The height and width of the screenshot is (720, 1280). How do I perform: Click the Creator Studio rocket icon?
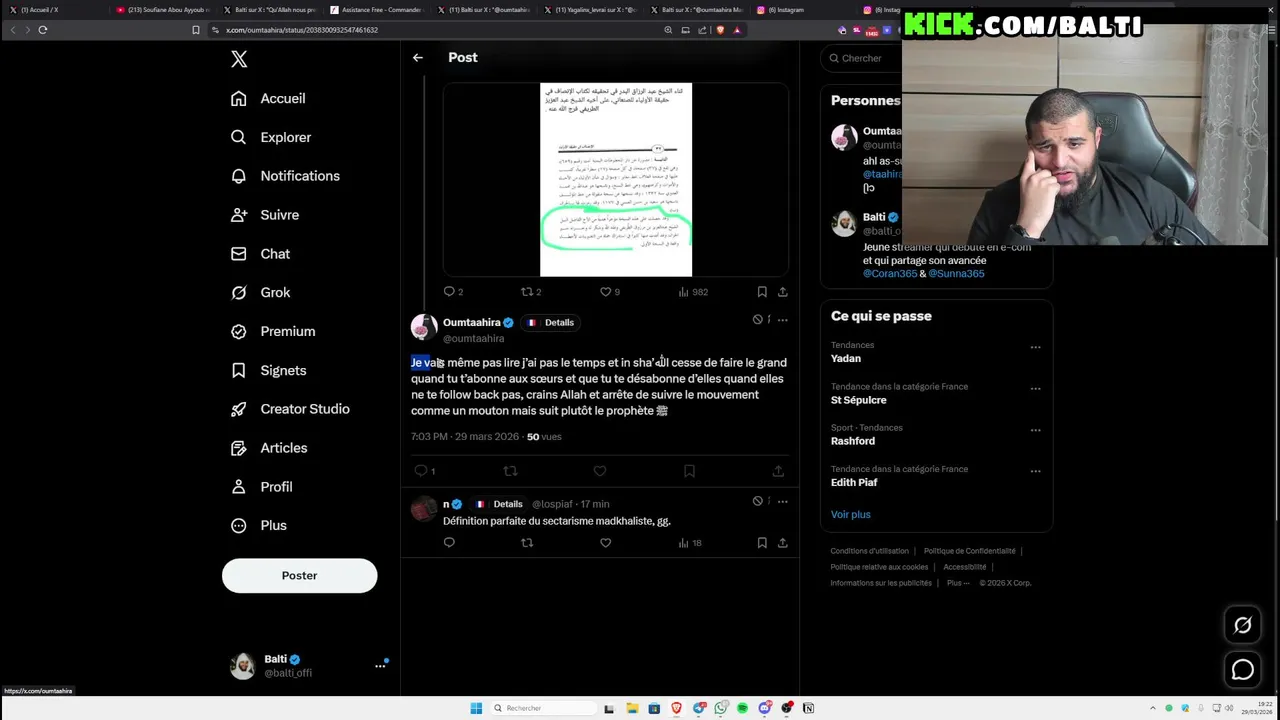click(238, 409)
